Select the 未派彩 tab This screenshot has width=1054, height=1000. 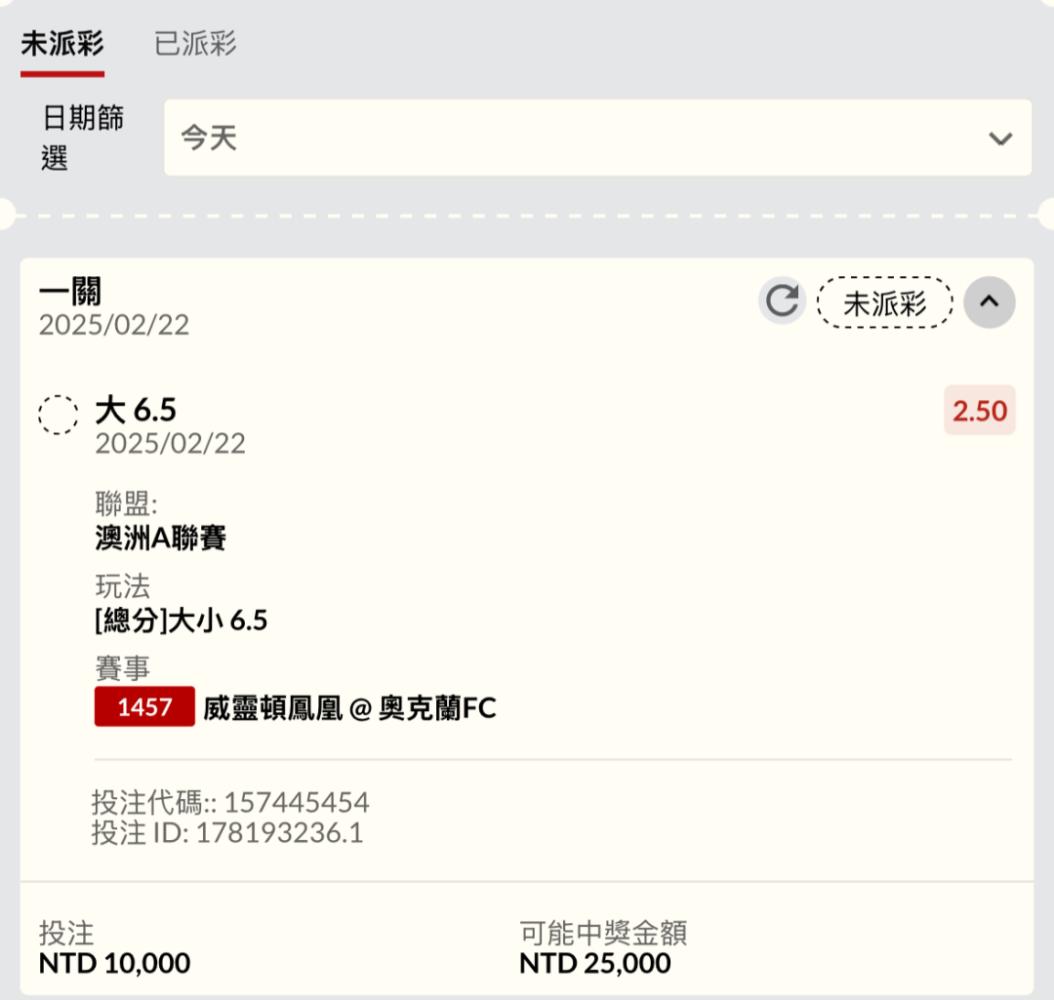coord(62,44)
